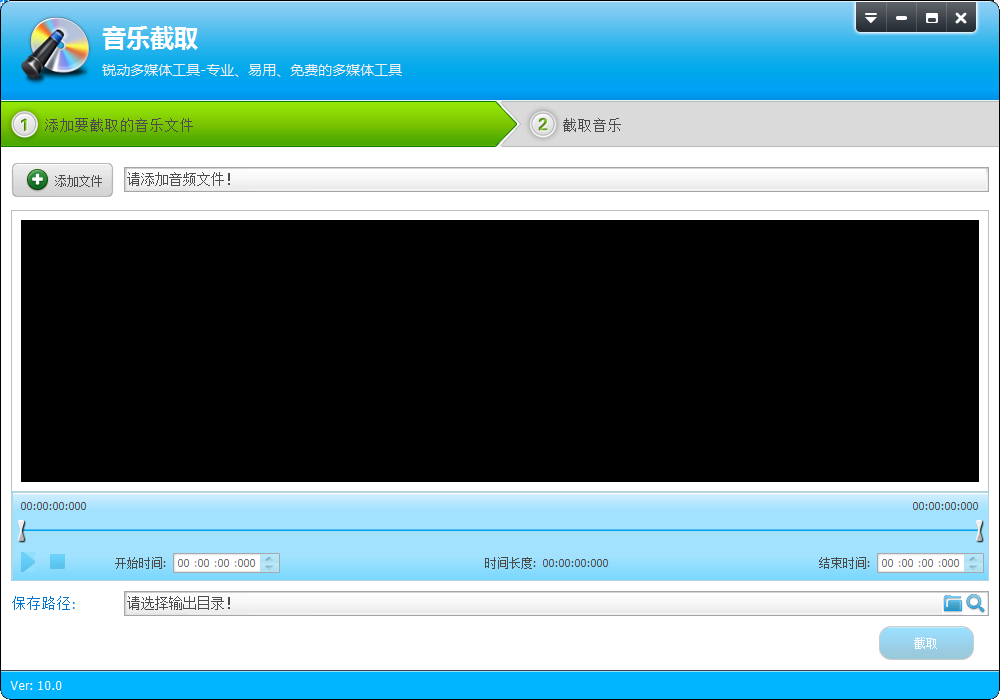Click the Ver: 10.0 status text

[36, 685]
